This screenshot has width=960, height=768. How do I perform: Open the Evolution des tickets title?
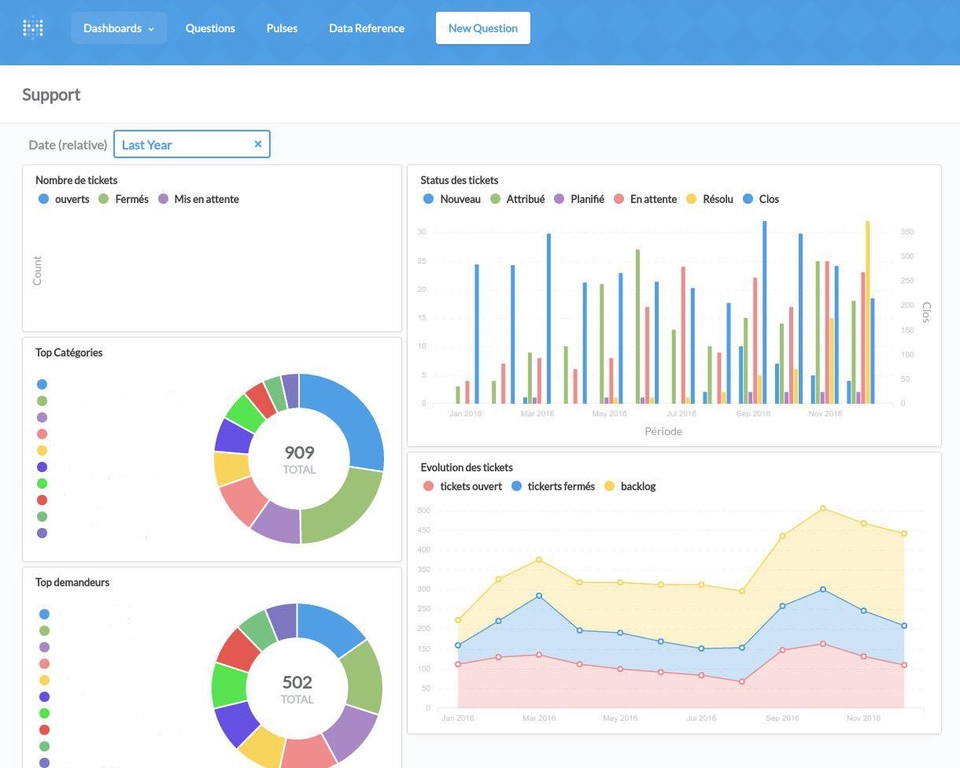pos(467,467)
